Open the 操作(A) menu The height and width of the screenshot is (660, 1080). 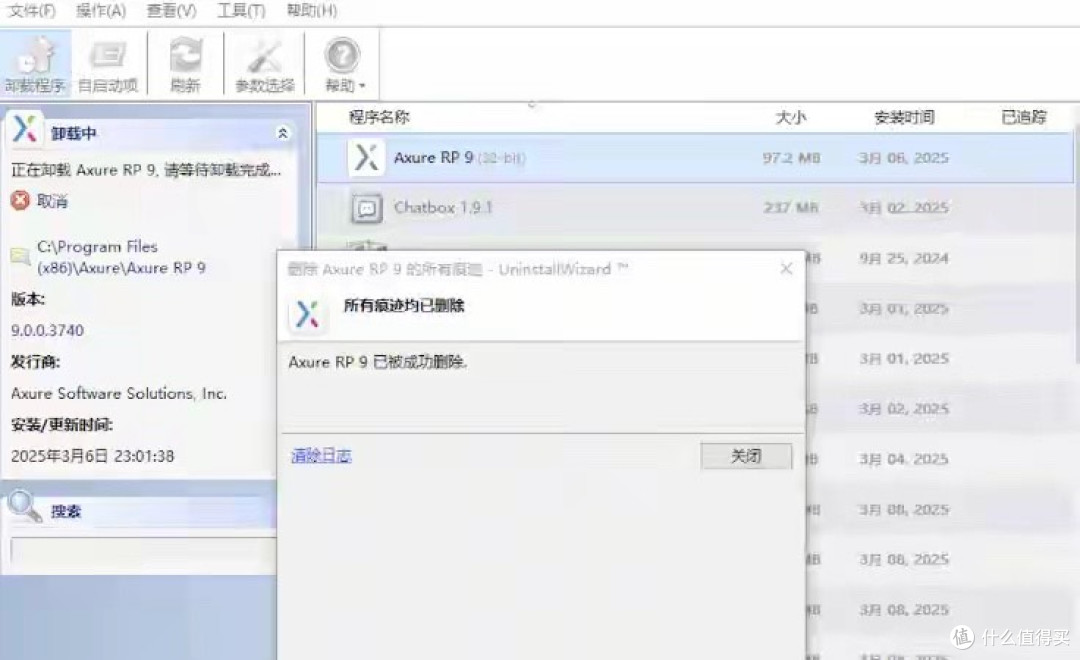101,10
